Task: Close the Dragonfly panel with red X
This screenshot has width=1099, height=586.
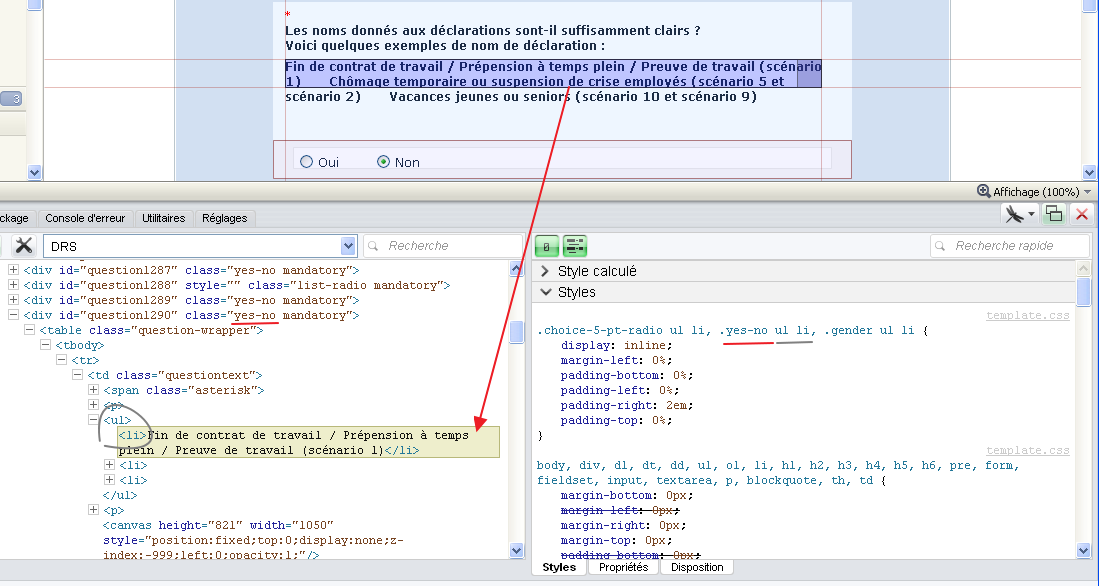Action: coord(1081,214)
